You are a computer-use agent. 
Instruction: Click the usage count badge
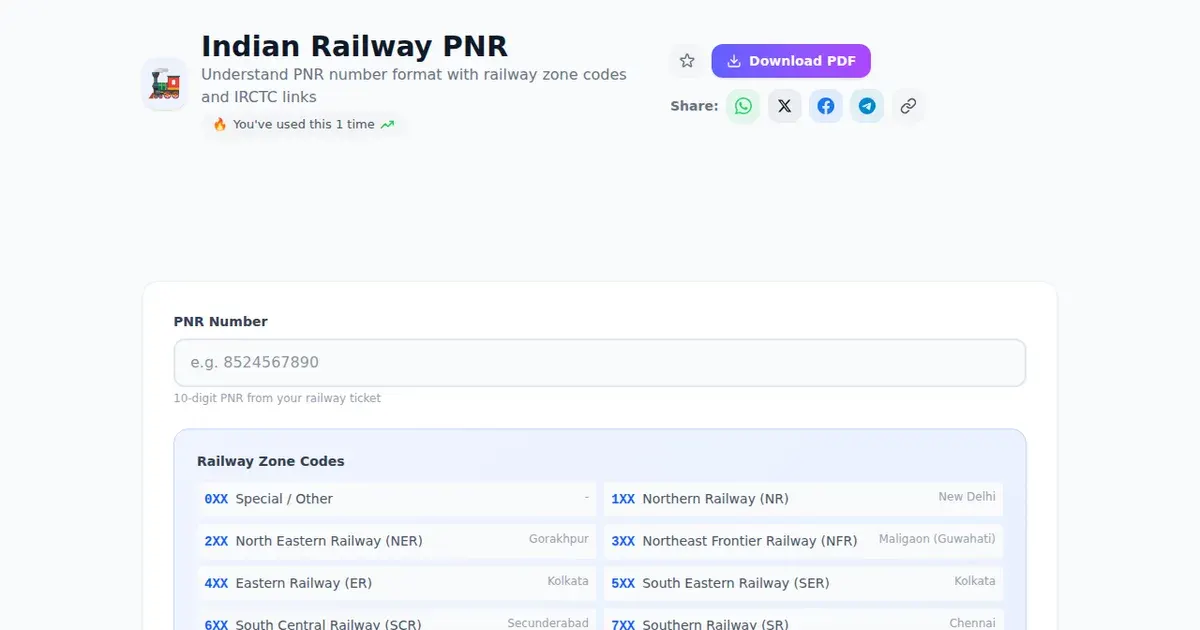click(304, 125)
